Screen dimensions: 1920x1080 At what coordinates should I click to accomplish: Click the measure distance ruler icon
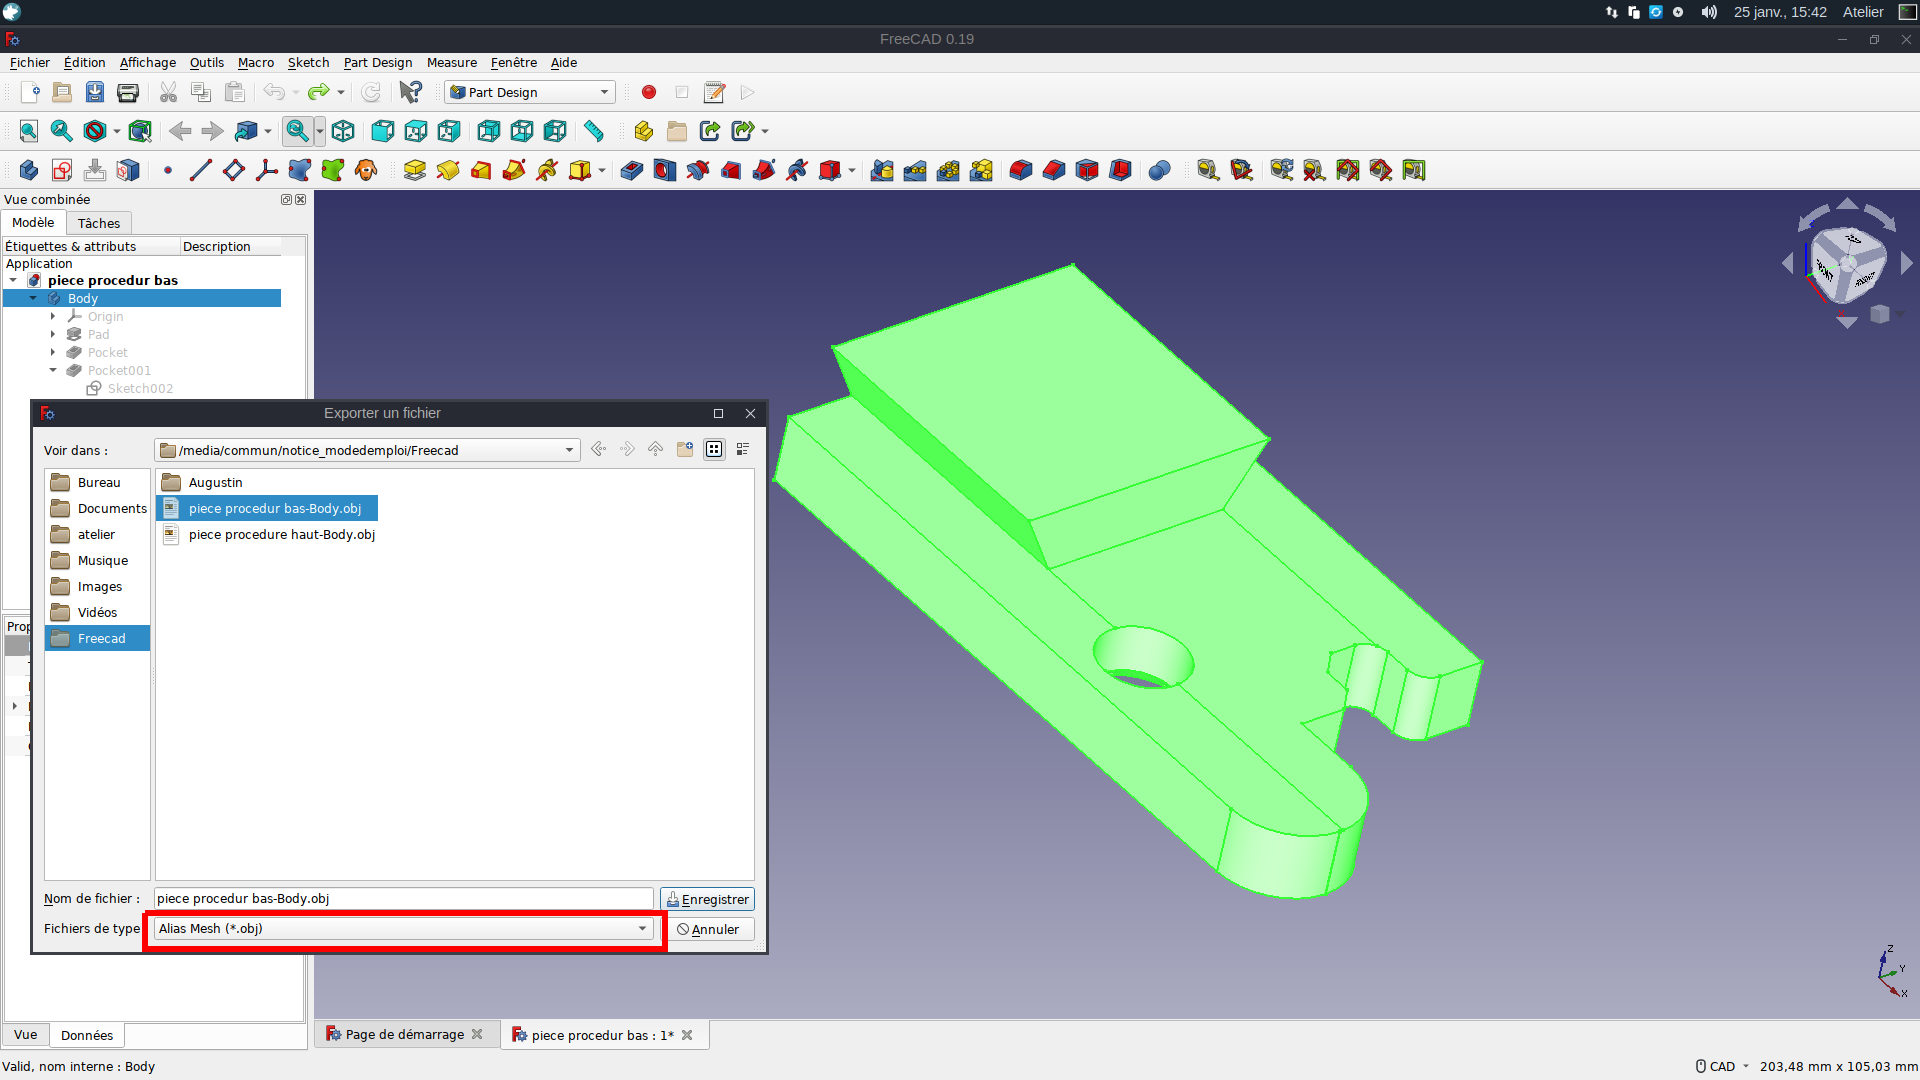[594, 131]
